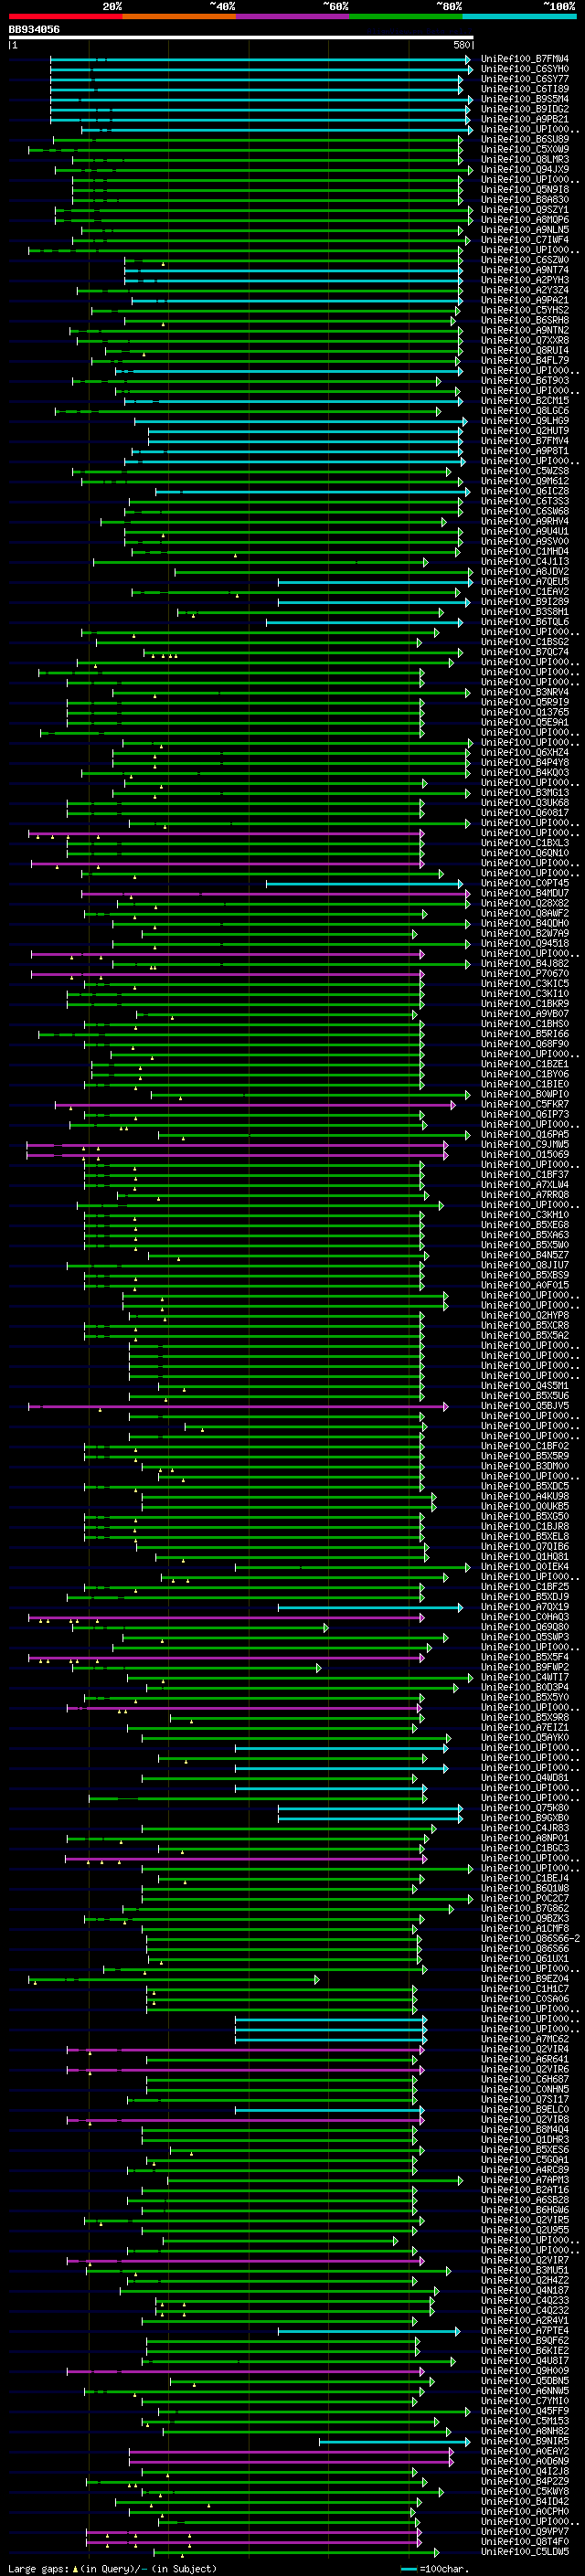This screenshot has width=585, height=2576.
Task: Click hit label UniRef100_C1MHD4
Action: (525, 551)
